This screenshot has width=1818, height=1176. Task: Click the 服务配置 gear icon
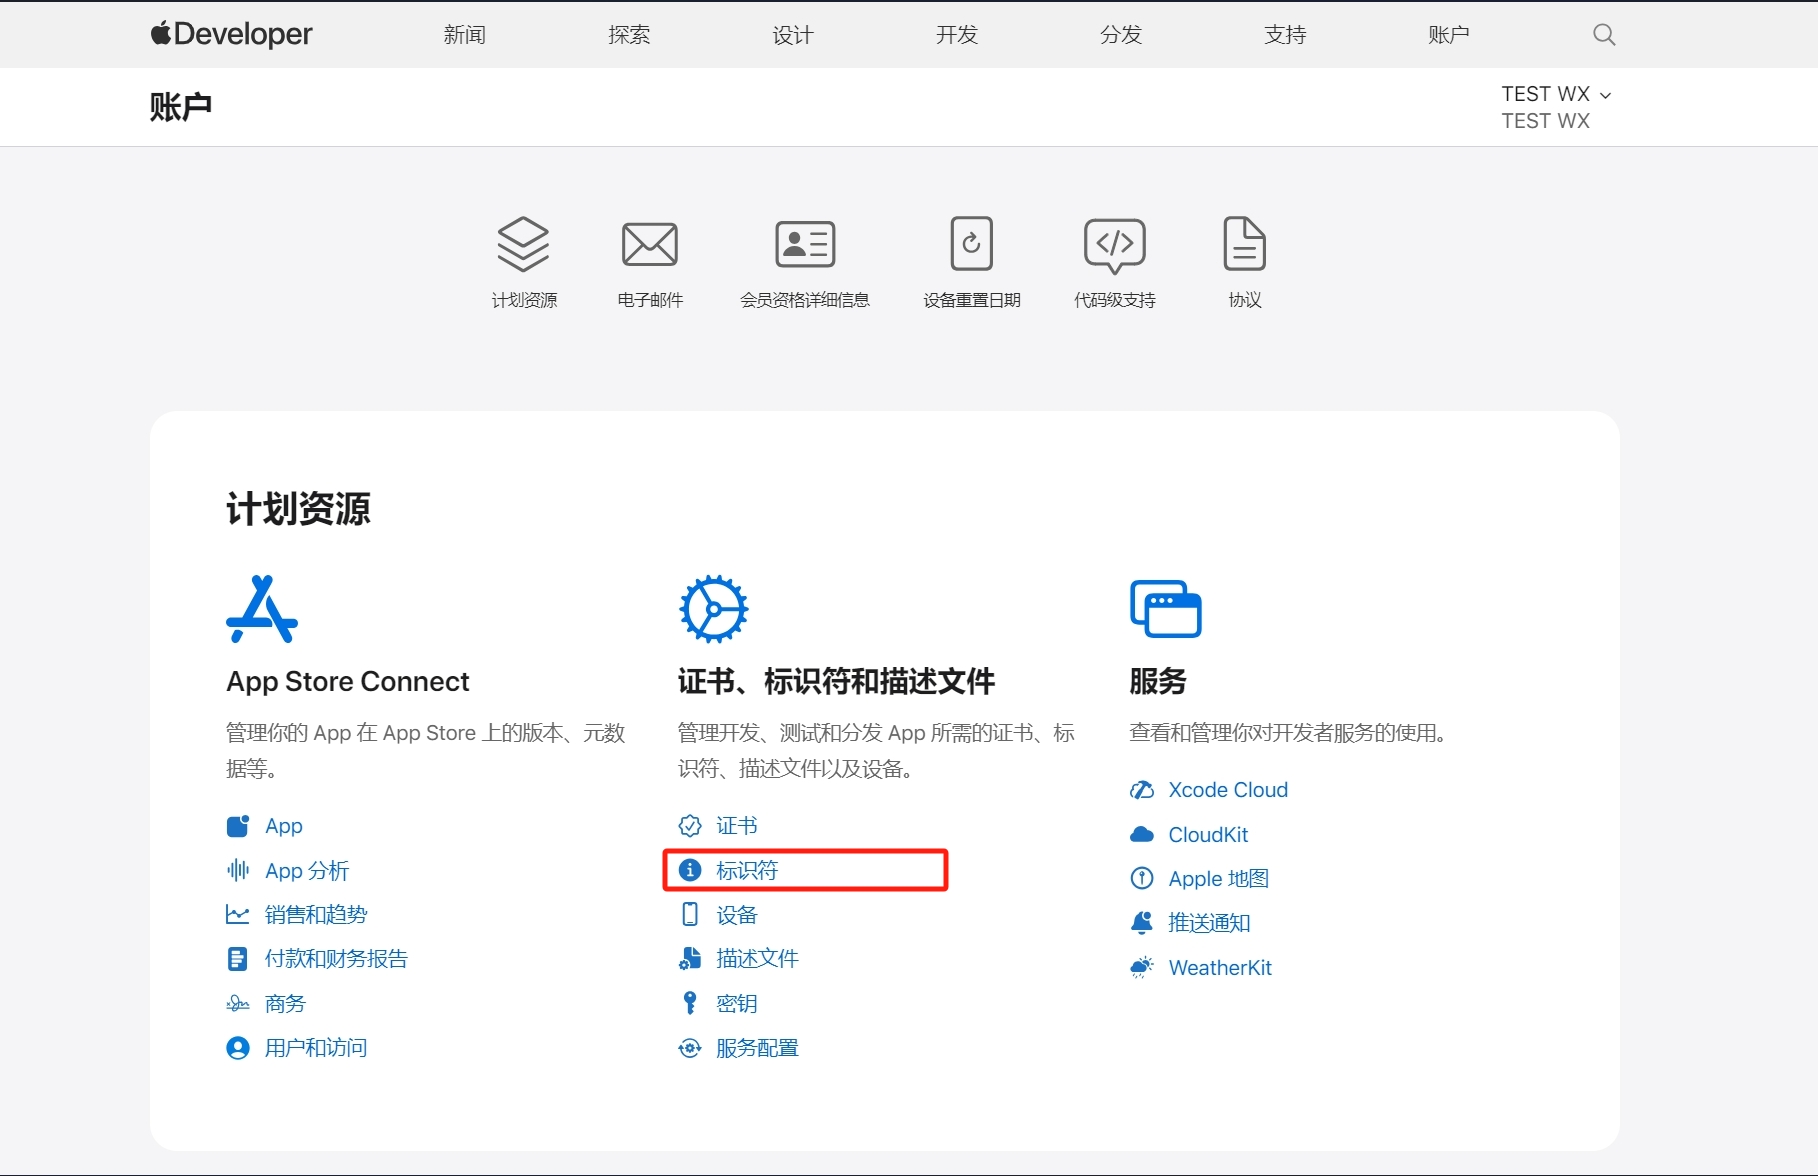pyautogui.click(x=690, y=1048)
